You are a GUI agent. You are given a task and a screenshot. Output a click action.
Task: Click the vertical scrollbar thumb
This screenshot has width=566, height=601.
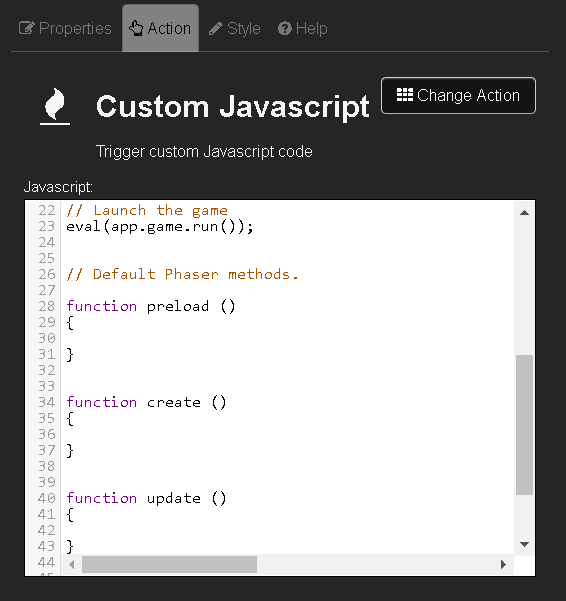[524, 425]
